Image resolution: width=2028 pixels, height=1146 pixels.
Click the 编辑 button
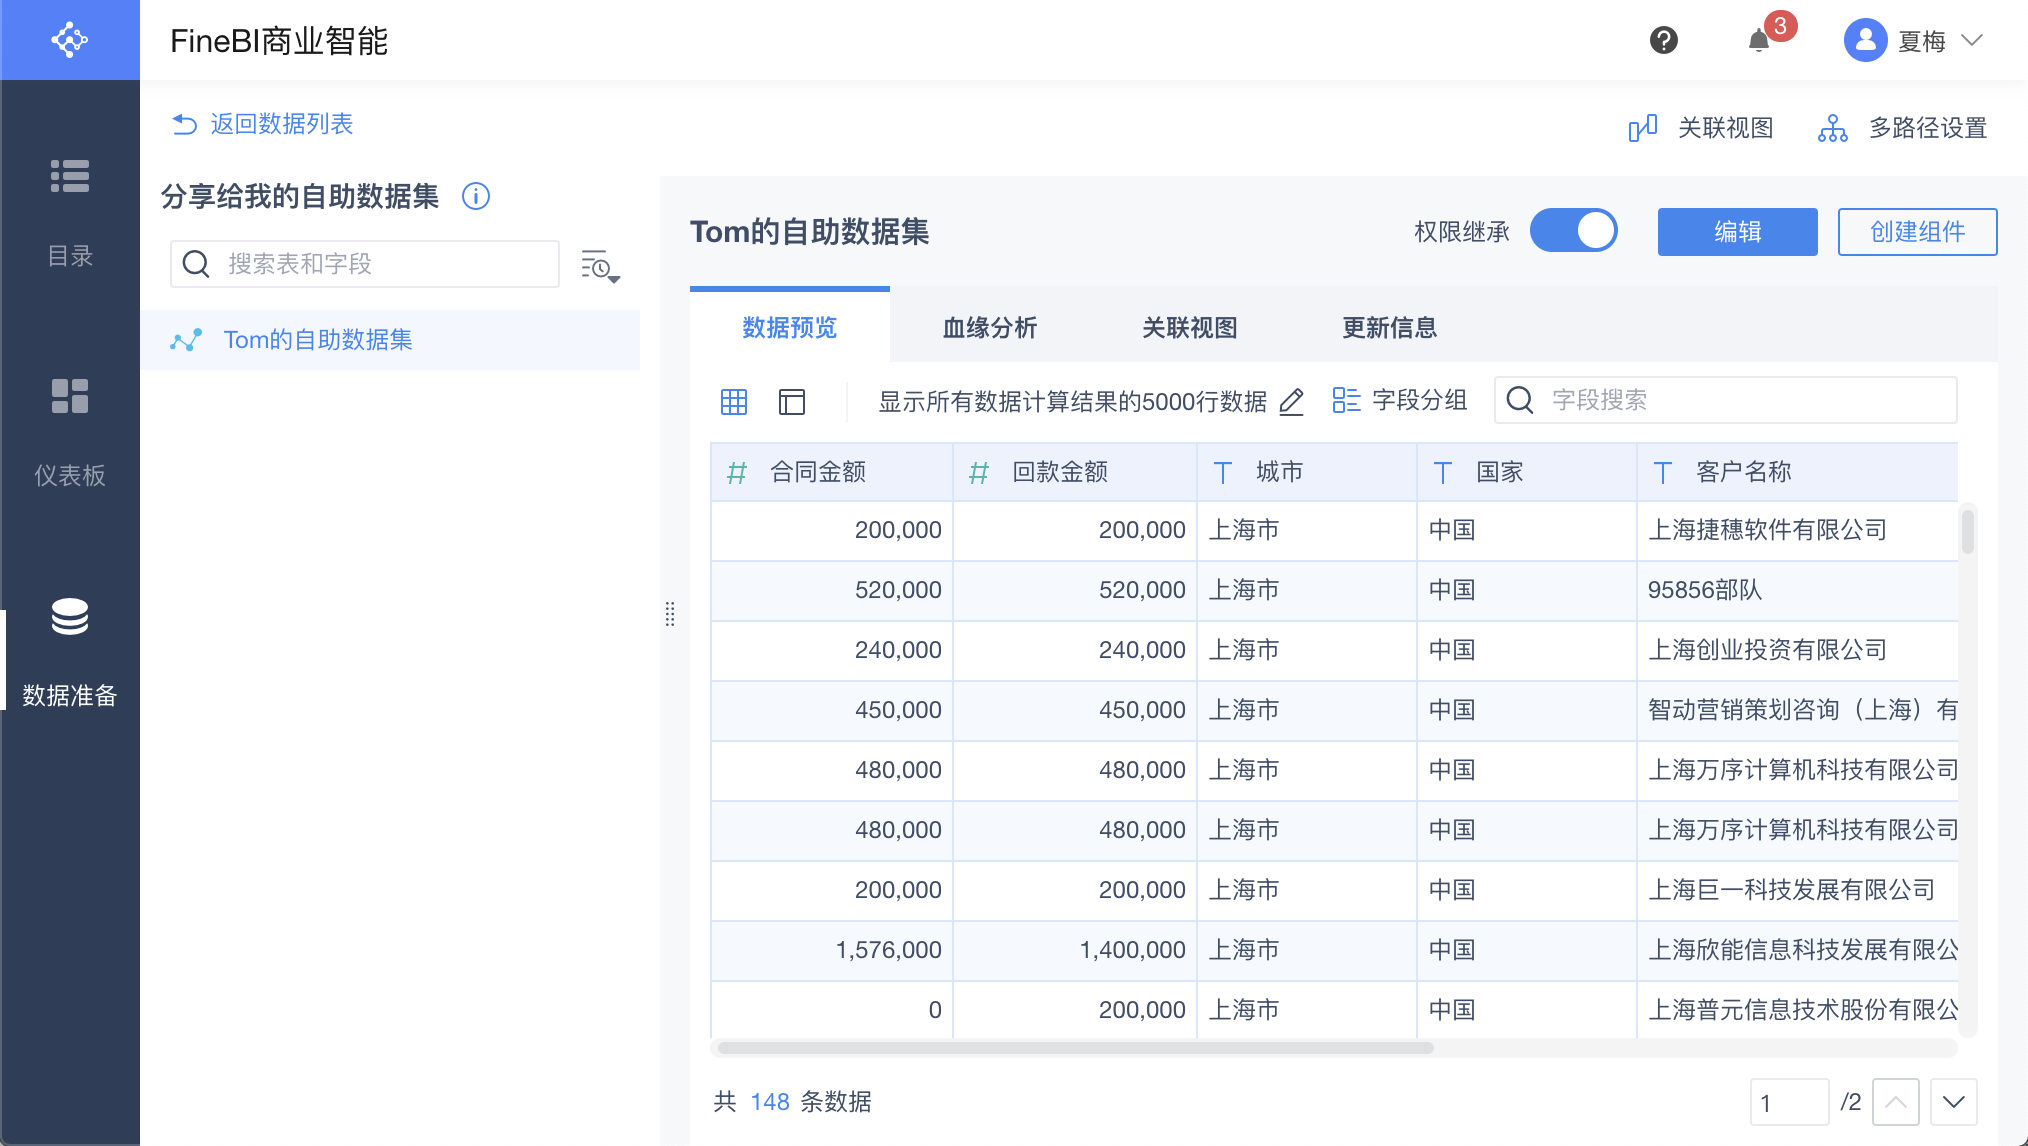pyautogui.click(x=1737, y=232)
